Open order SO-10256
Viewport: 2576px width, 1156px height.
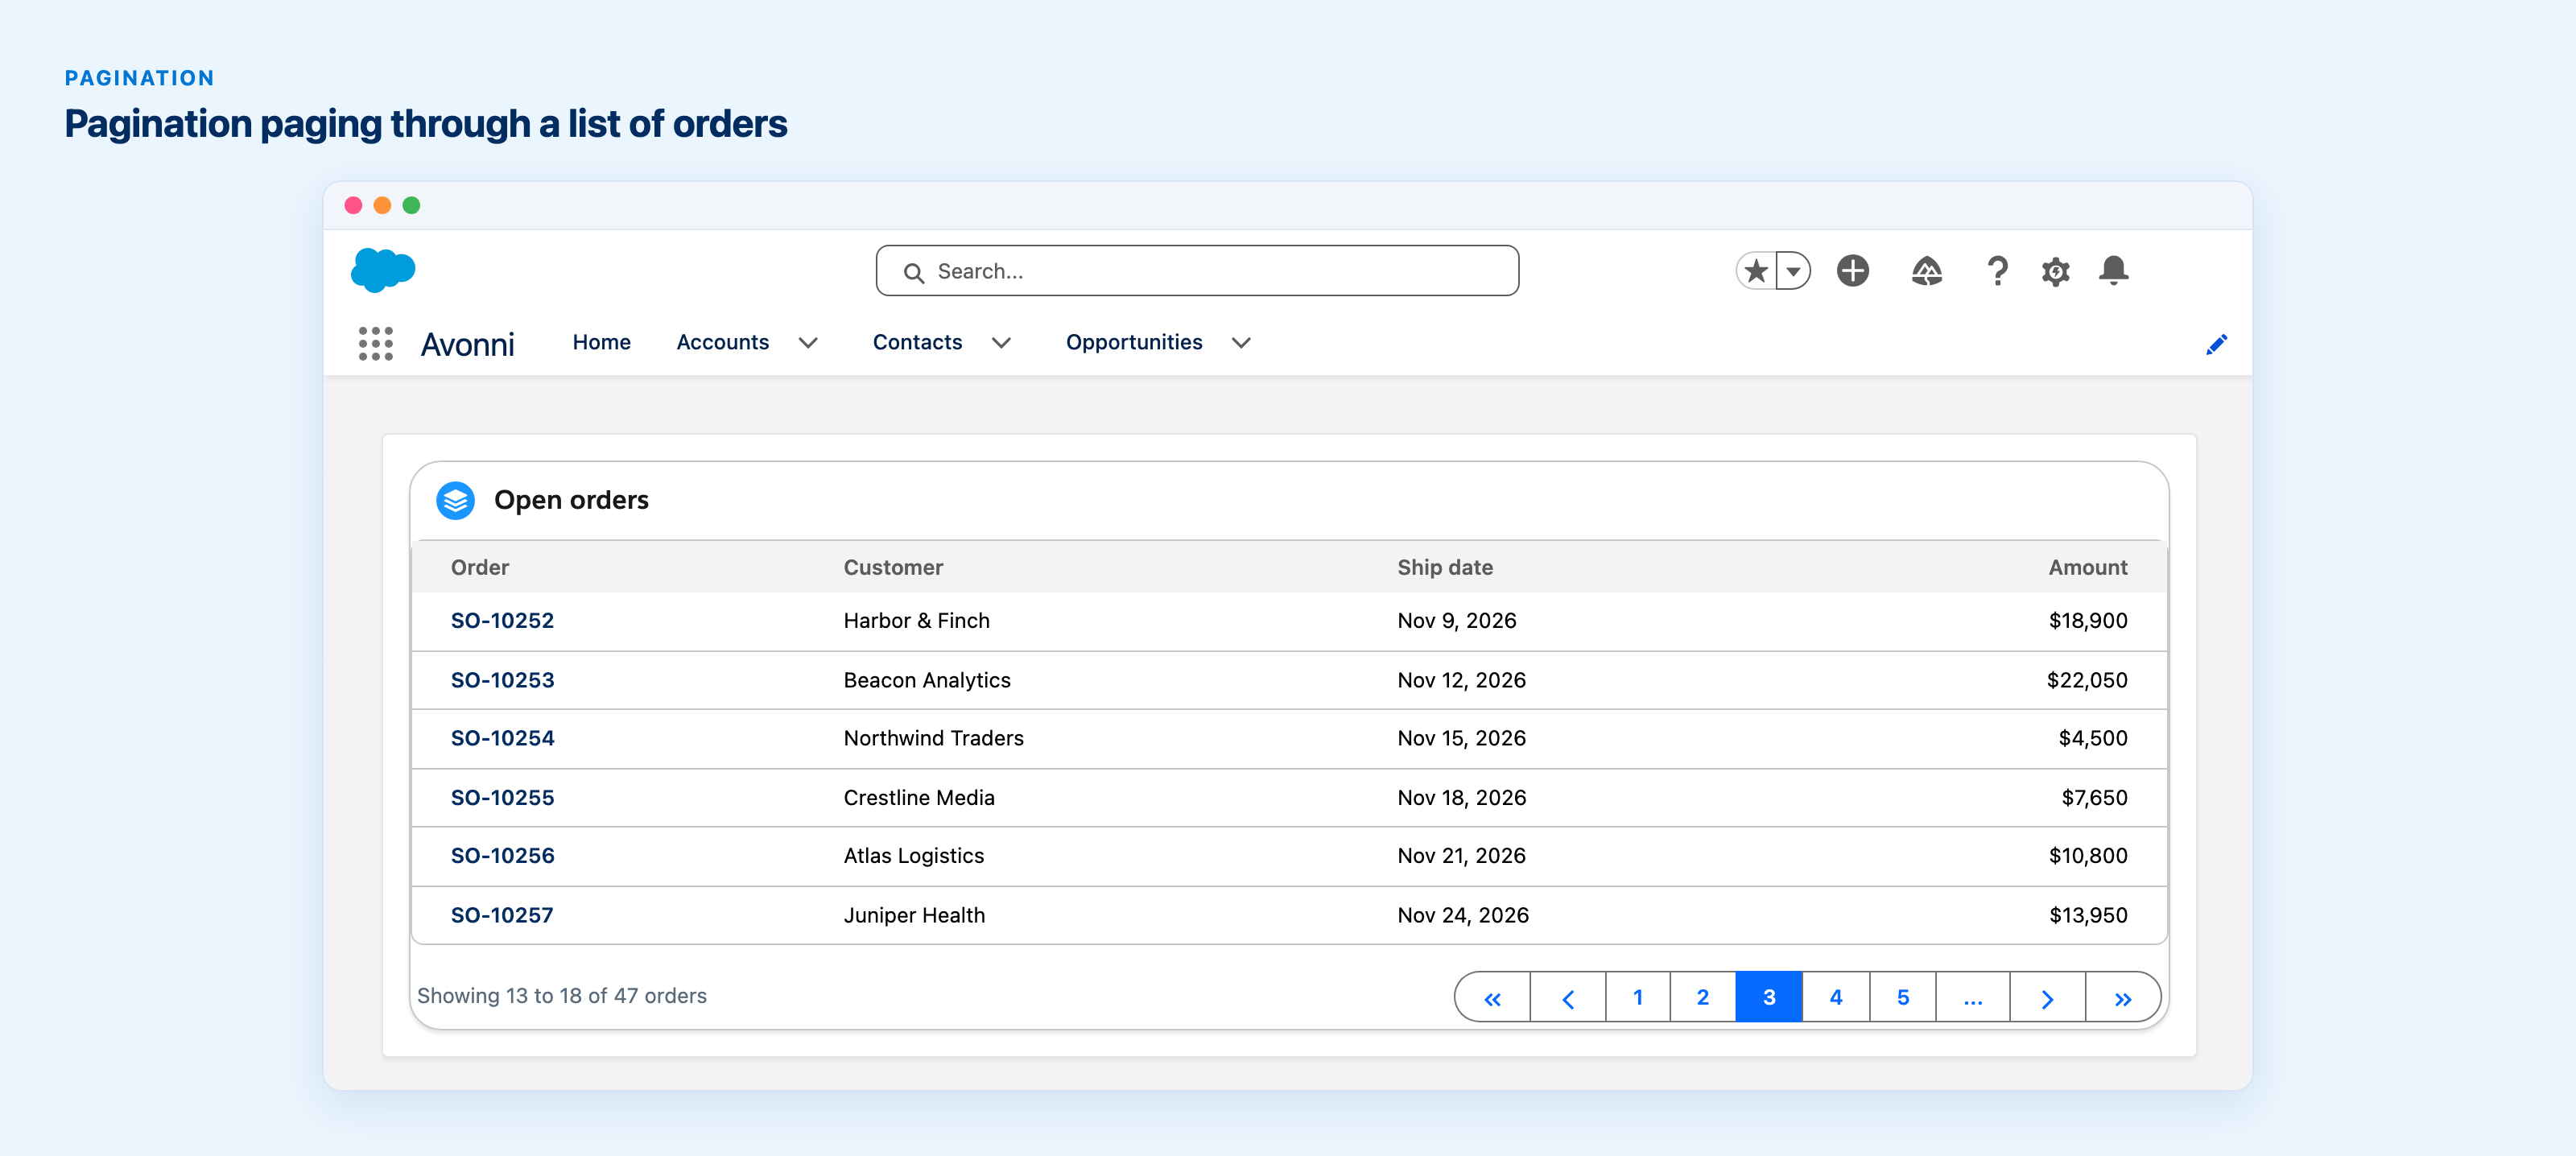[x=502, y=856]
